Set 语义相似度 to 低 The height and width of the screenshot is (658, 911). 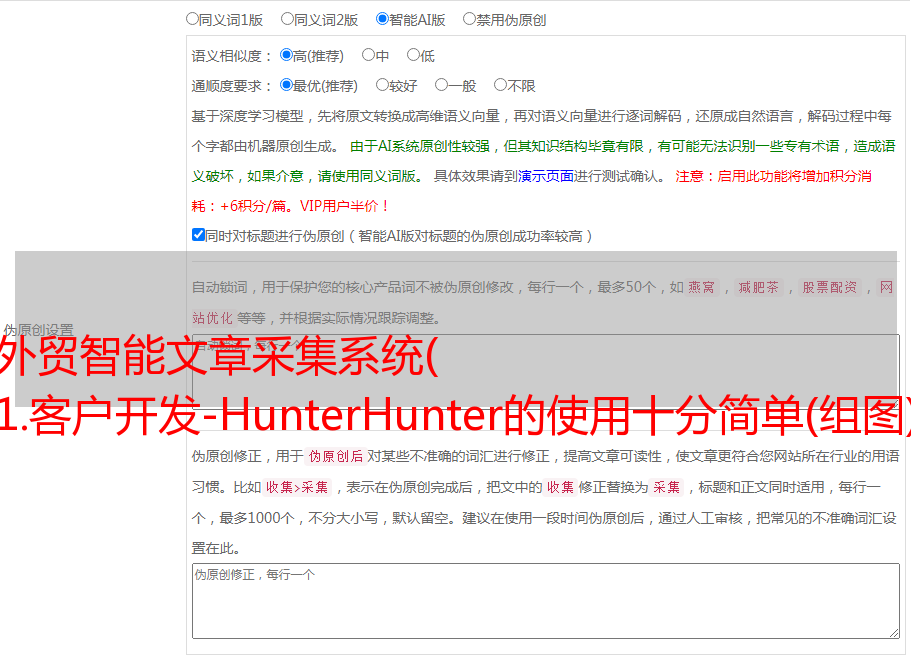click(x=413, y=55)
